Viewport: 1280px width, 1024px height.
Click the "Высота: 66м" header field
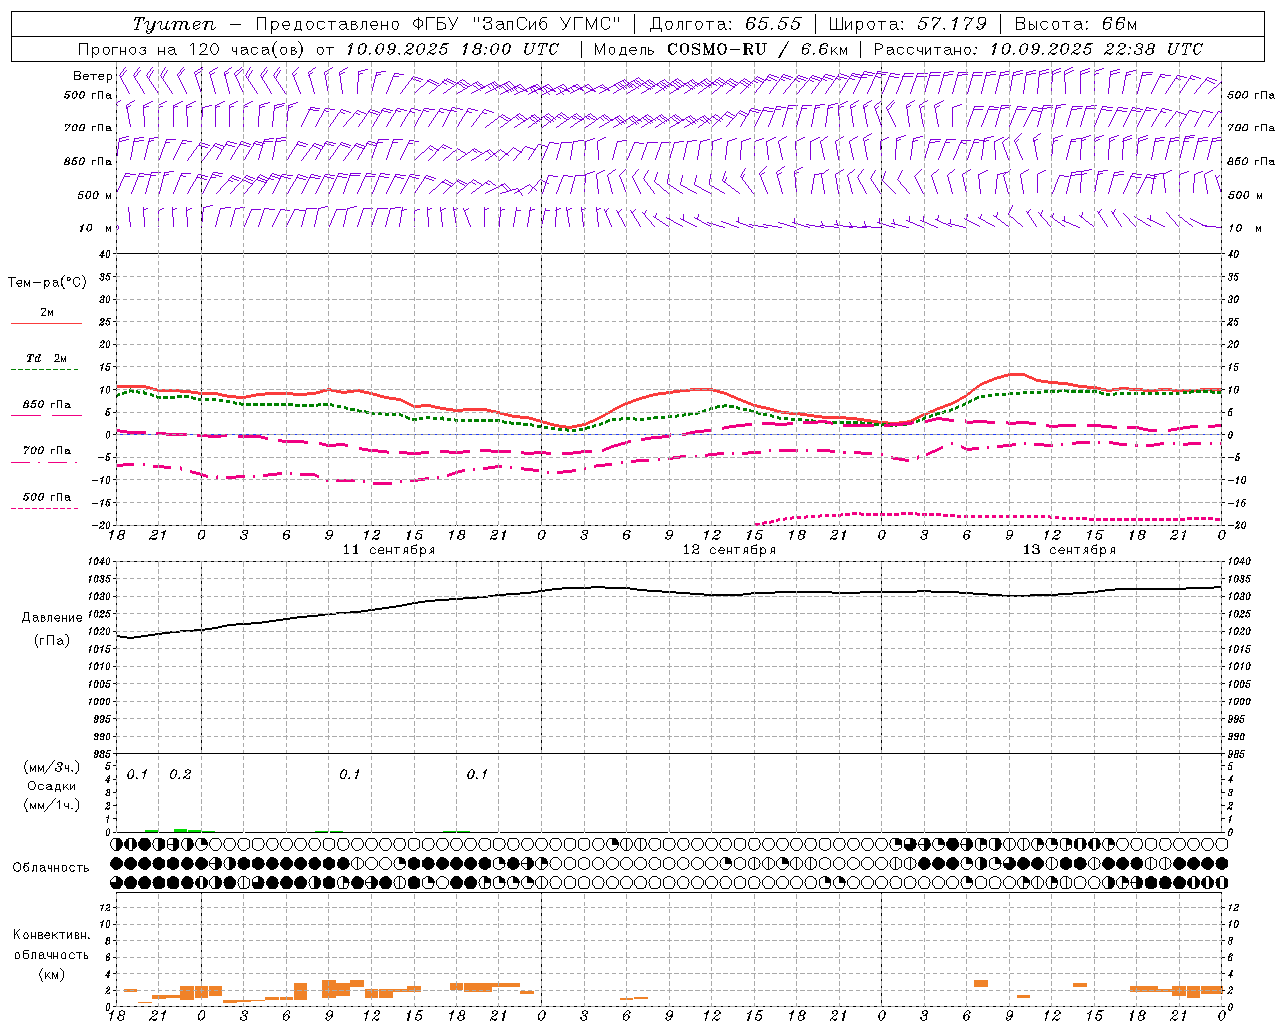pos(1076,24)
